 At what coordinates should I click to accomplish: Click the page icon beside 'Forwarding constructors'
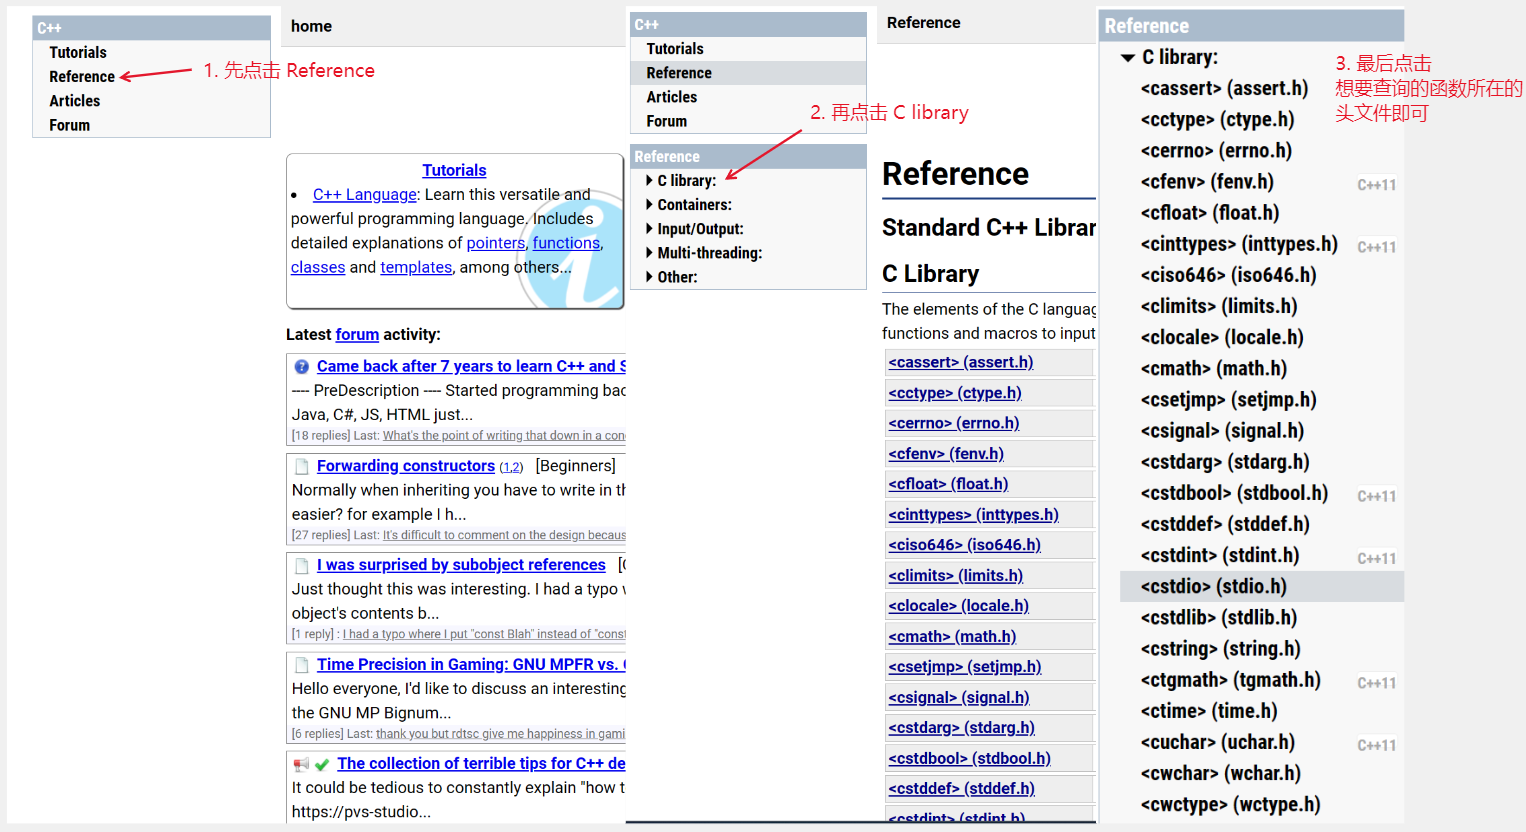(302, 466)
